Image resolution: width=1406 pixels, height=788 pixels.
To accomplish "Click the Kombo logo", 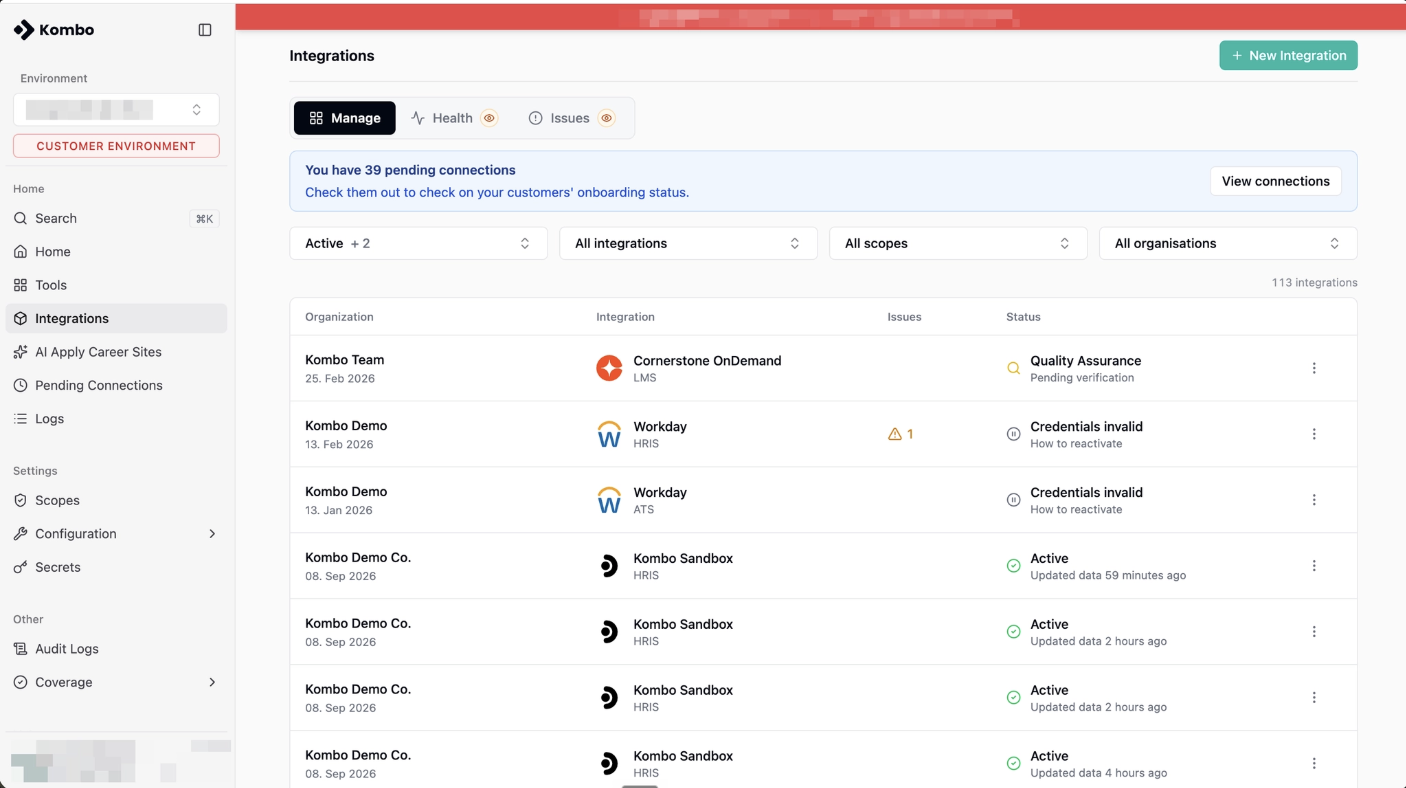I will tap(54, 30).
